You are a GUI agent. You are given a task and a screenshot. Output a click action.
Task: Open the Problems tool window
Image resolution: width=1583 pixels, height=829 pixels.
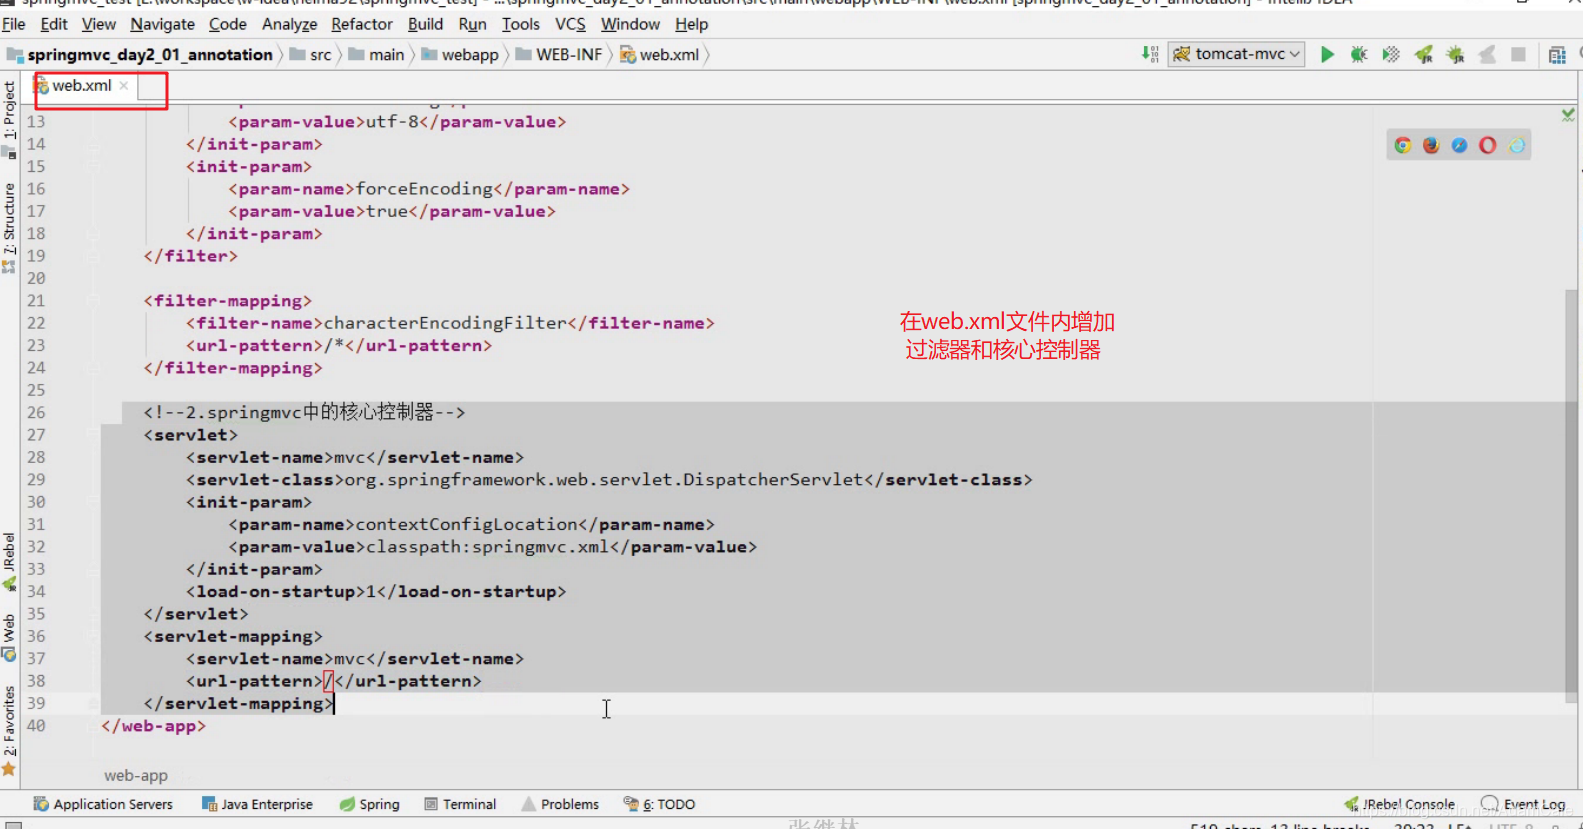pos(560,804)
